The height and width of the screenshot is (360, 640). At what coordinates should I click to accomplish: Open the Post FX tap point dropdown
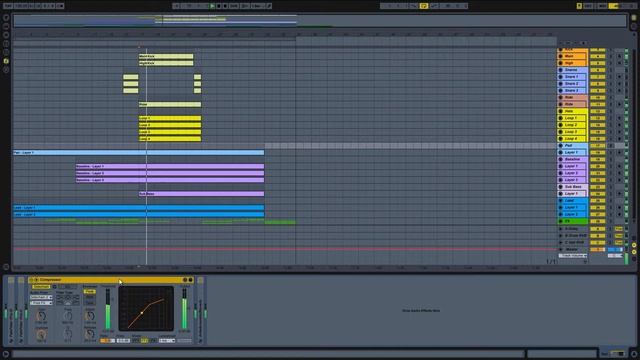click(x=41, y=303)
